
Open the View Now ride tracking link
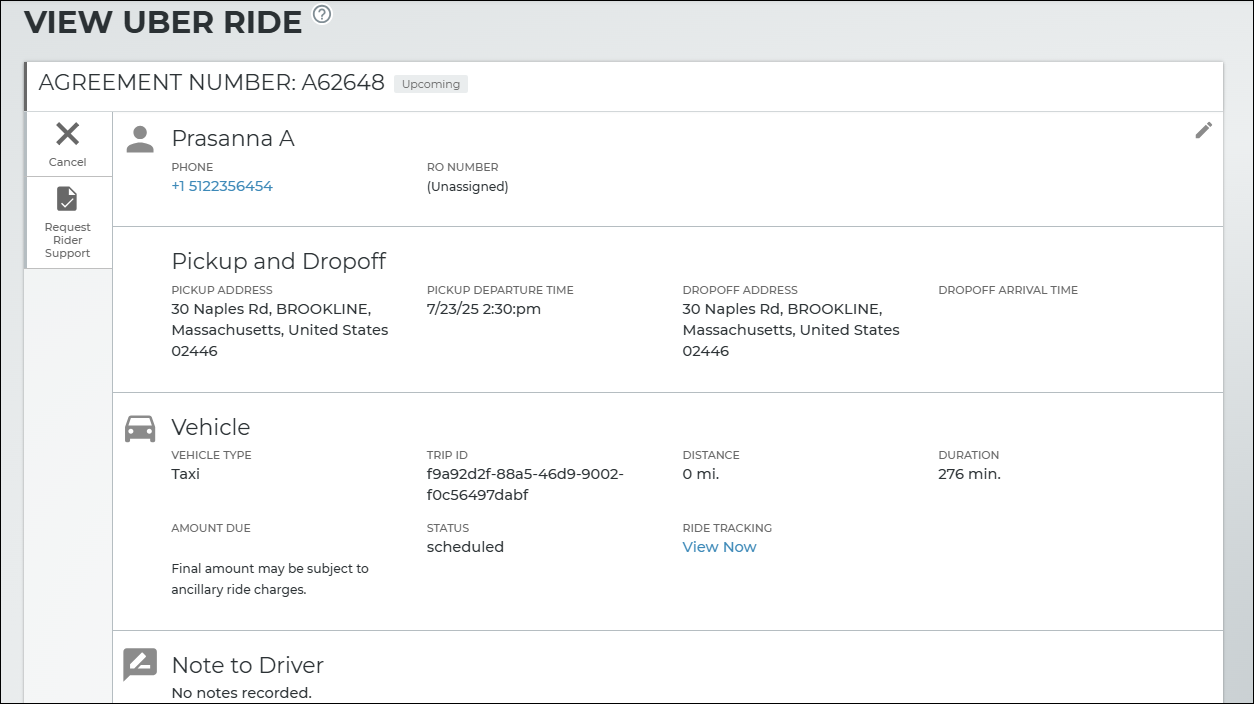(x=719, y=547)
